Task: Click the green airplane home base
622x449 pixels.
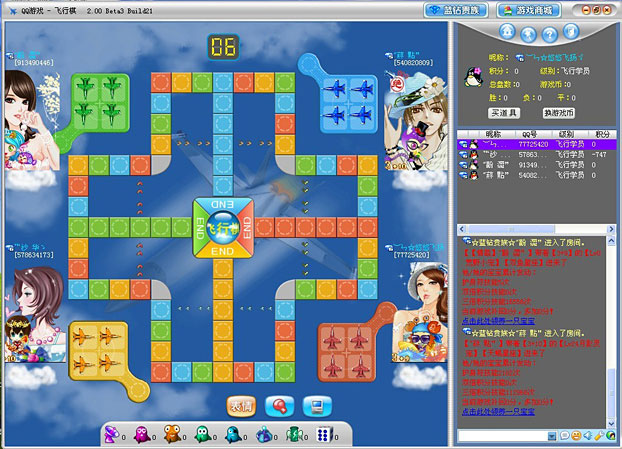Action: pyautogui.click(x=98, y=98)
